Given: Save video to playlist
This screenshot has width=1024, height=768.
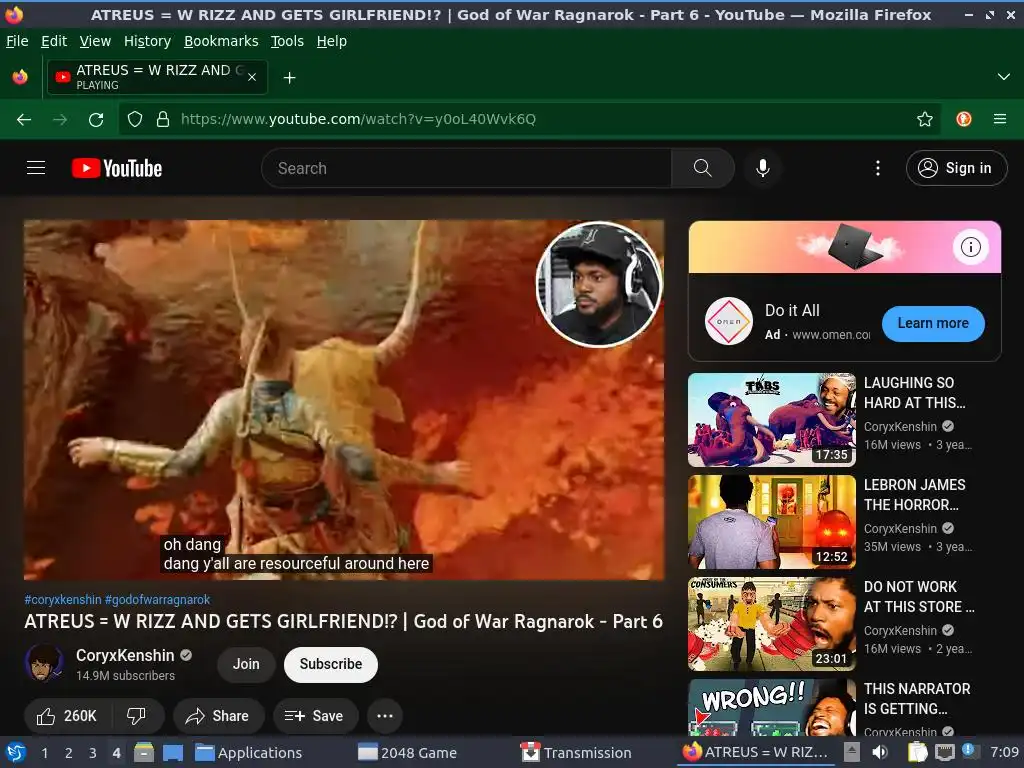Looking at the screenshot, I should [x=315, y=716].
